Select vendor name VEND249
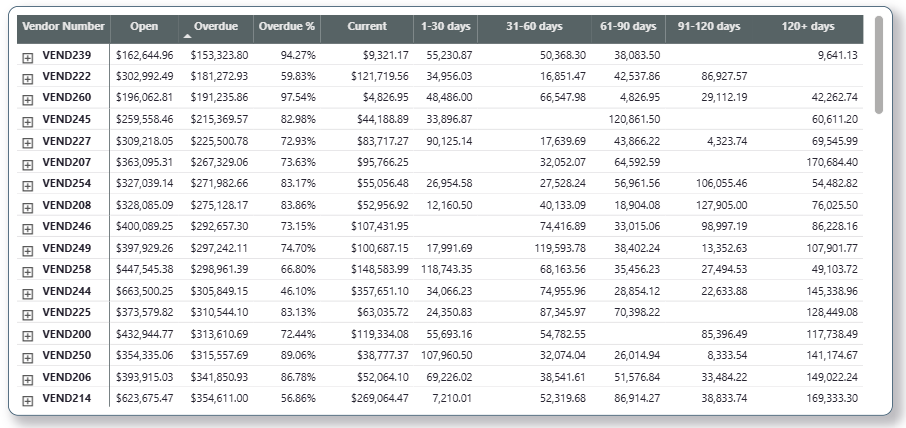Screen dimensions: 906x428 coord(66,248)
